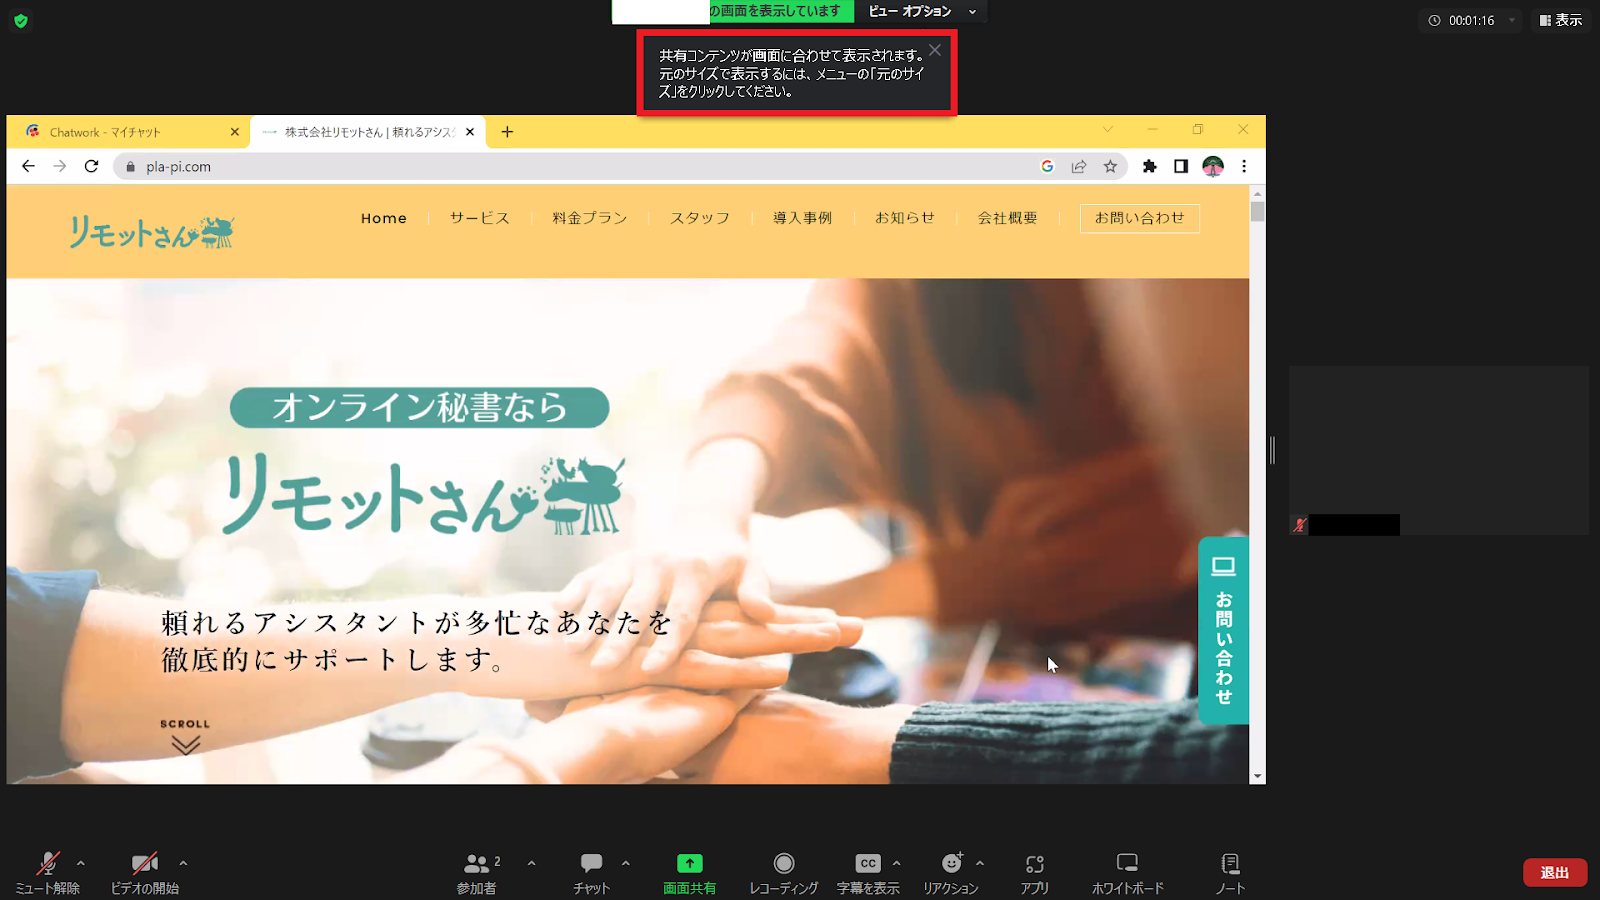
Task: Open ノート notes
Action: click(1230, 872)
